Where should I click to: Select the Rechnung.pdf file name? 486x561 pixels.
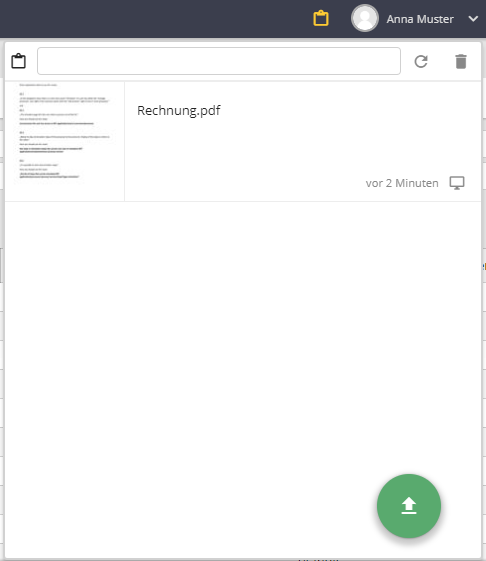point(179,111)
